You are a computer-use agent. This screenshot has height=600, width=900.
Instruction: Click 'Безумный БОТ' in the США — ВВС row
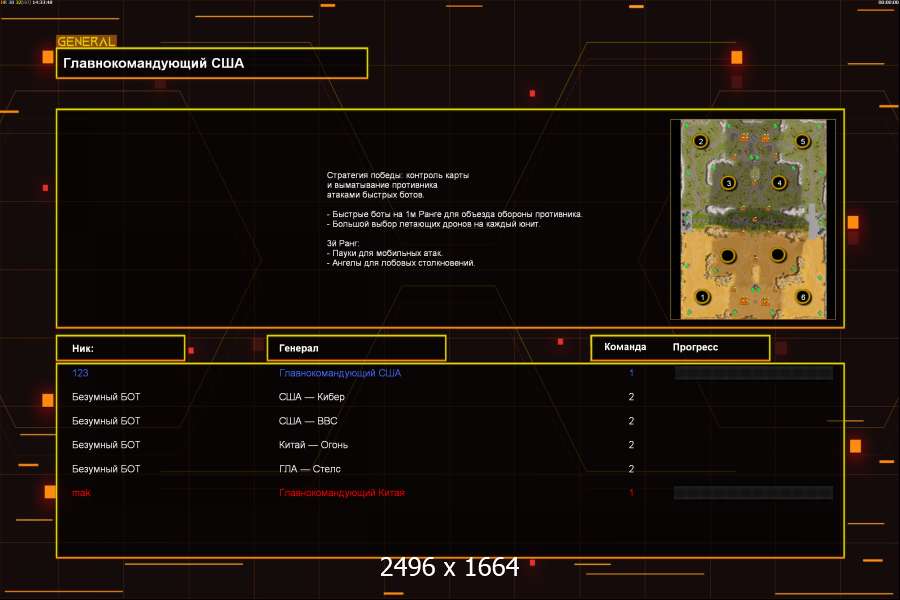[x=106, y=421]
